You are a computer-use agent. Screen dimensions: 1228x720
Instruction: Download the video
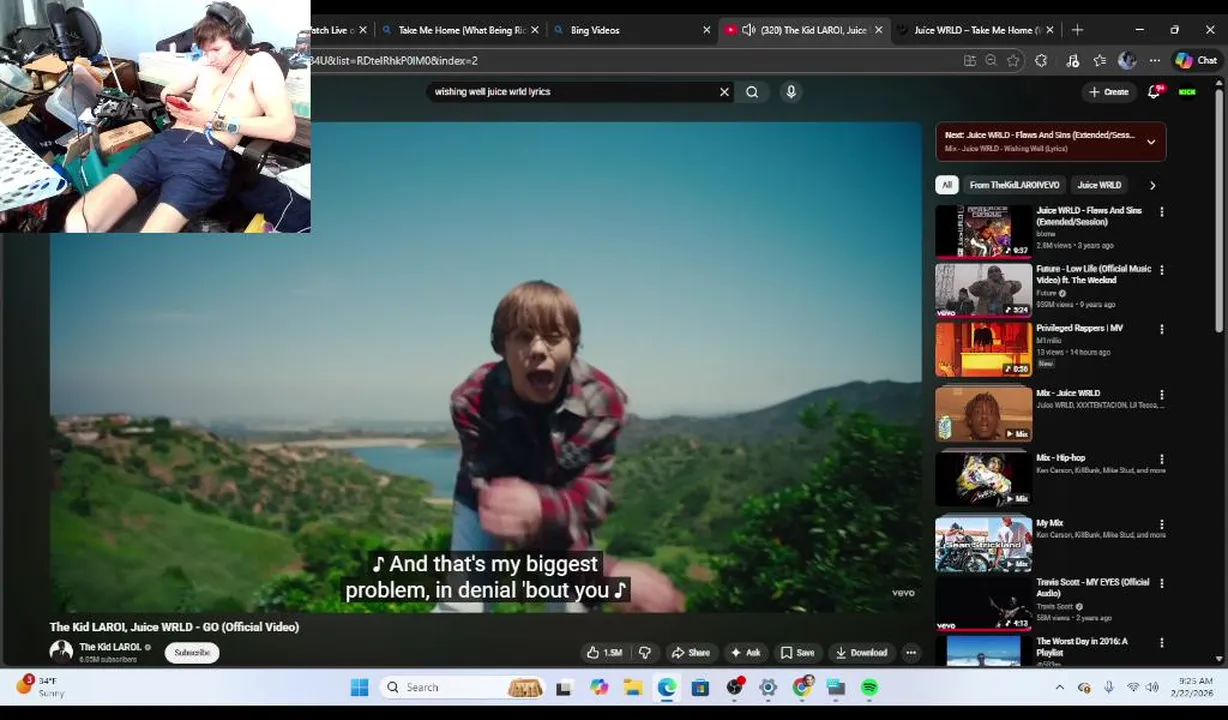coord(859,653)
